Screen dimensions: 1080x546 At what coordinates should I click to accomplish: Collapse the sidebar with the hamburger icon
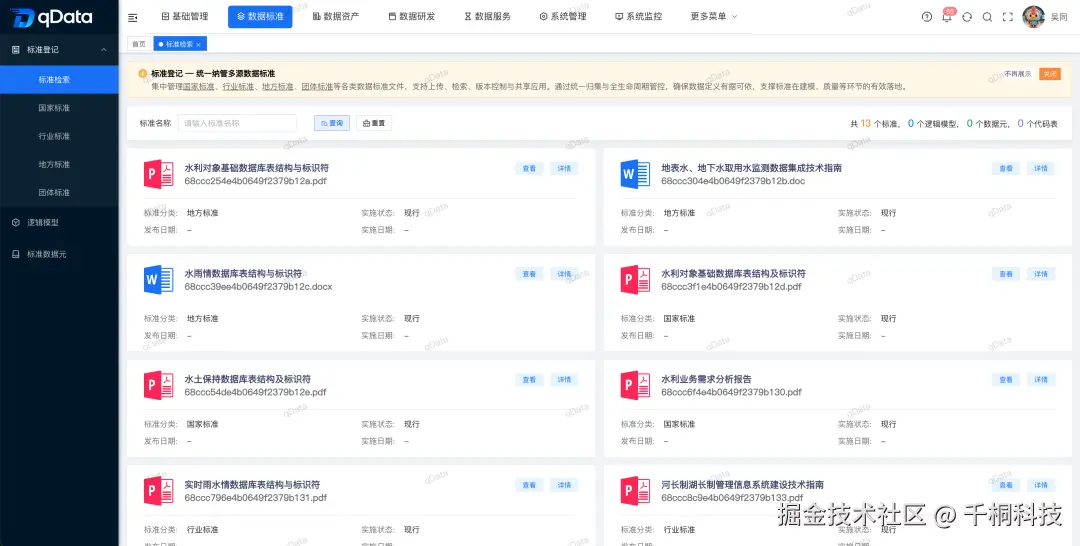click(133, 17)
